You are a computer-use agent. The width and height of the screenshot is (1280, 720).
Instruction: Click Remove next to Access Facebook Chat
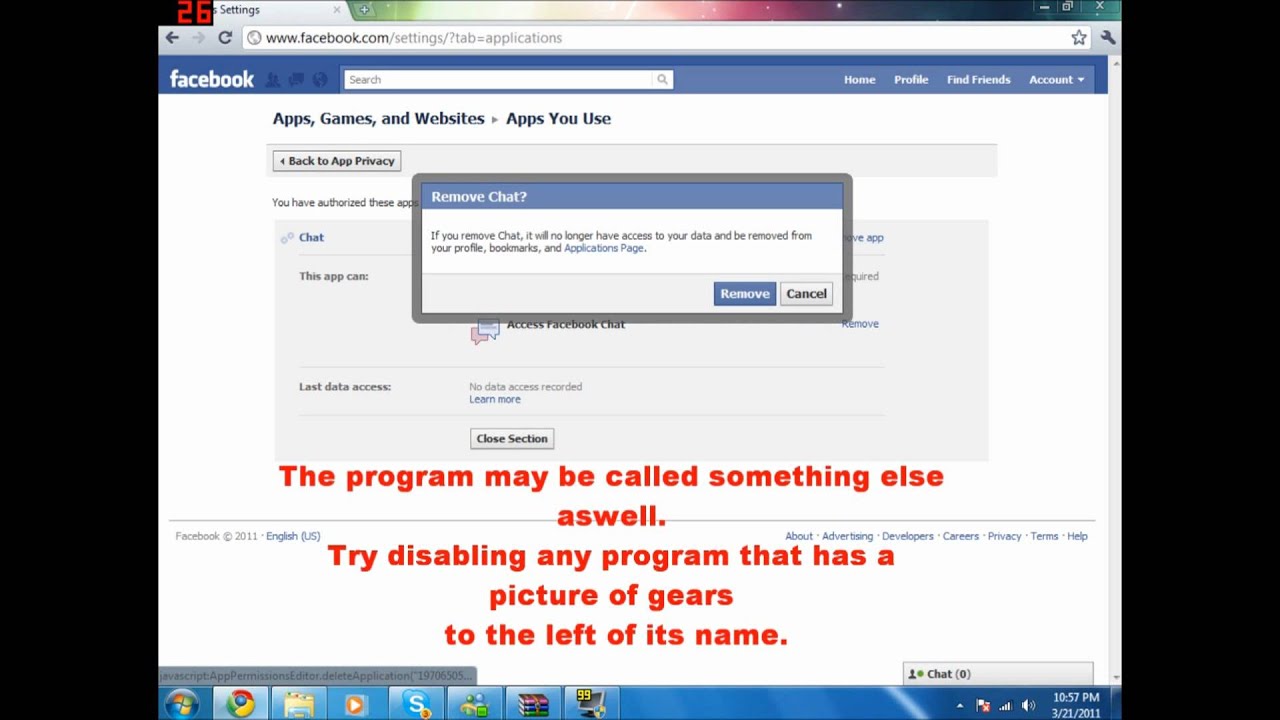pyautogui.click(x=860, y=324)
